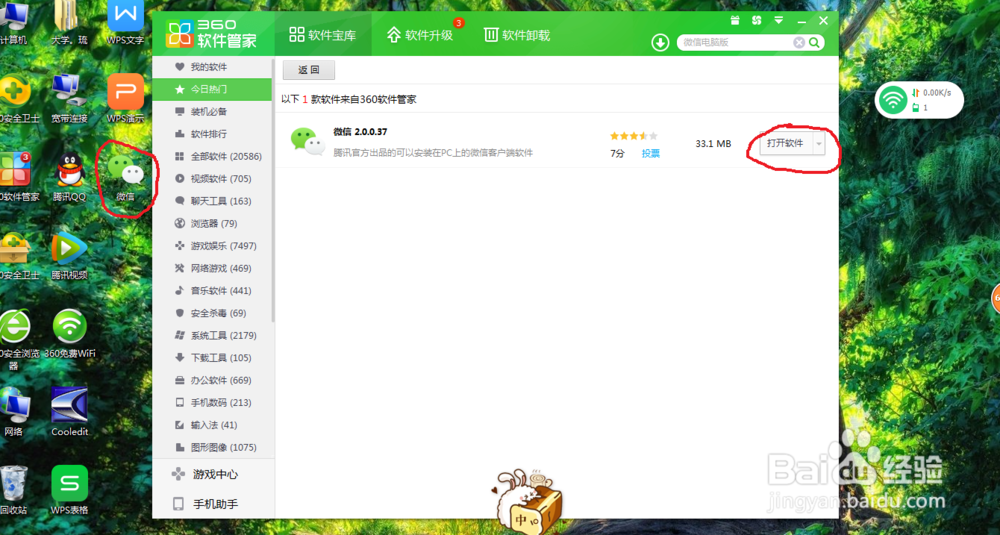Open 手机助手 at sidebar bottom
This screenshot has width=1000, height=535.
[213, 504]
